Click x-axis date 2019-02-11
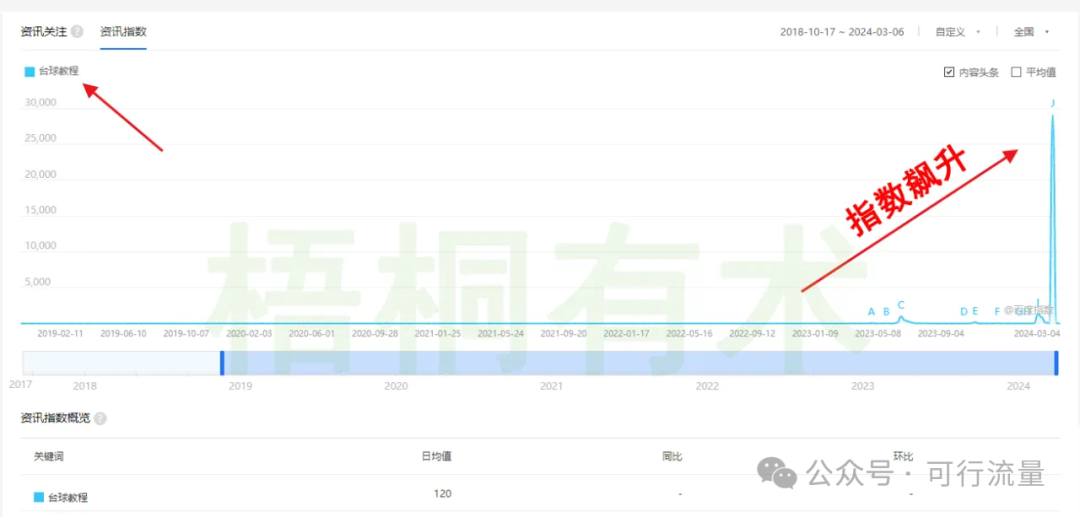The image size is (1080, 517). coord(60,333)
